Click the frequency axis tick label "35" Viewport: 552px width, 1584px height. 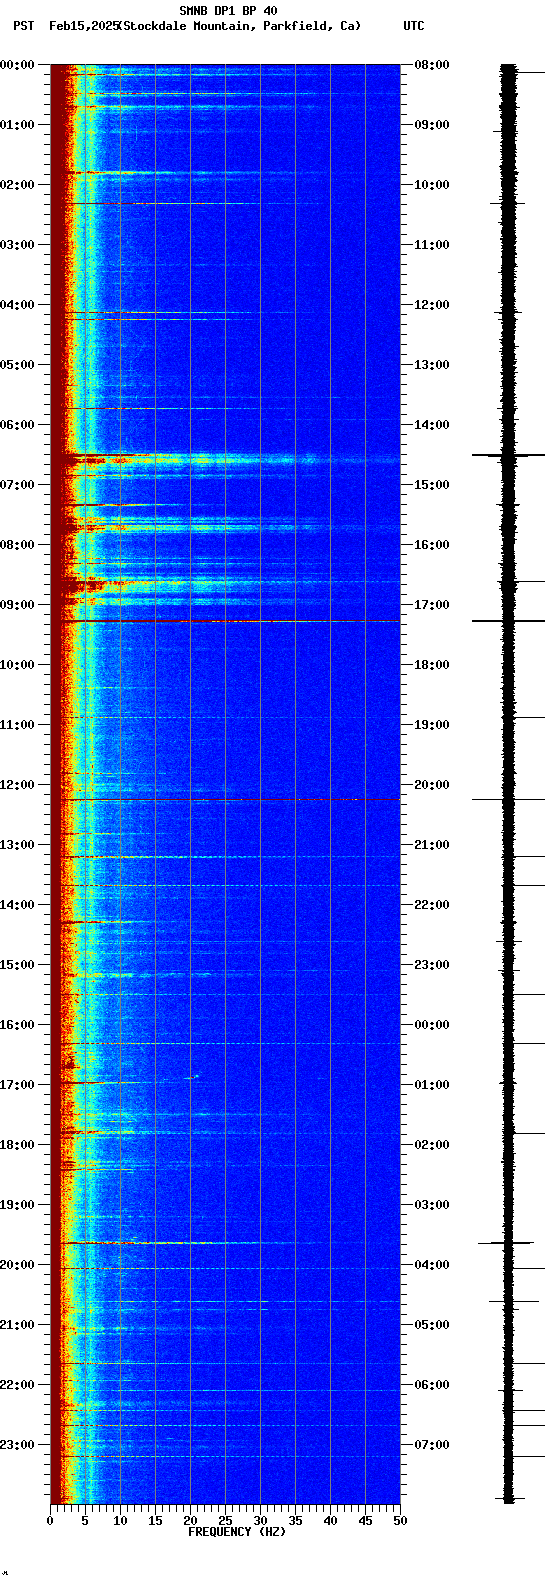point(295,1522)
